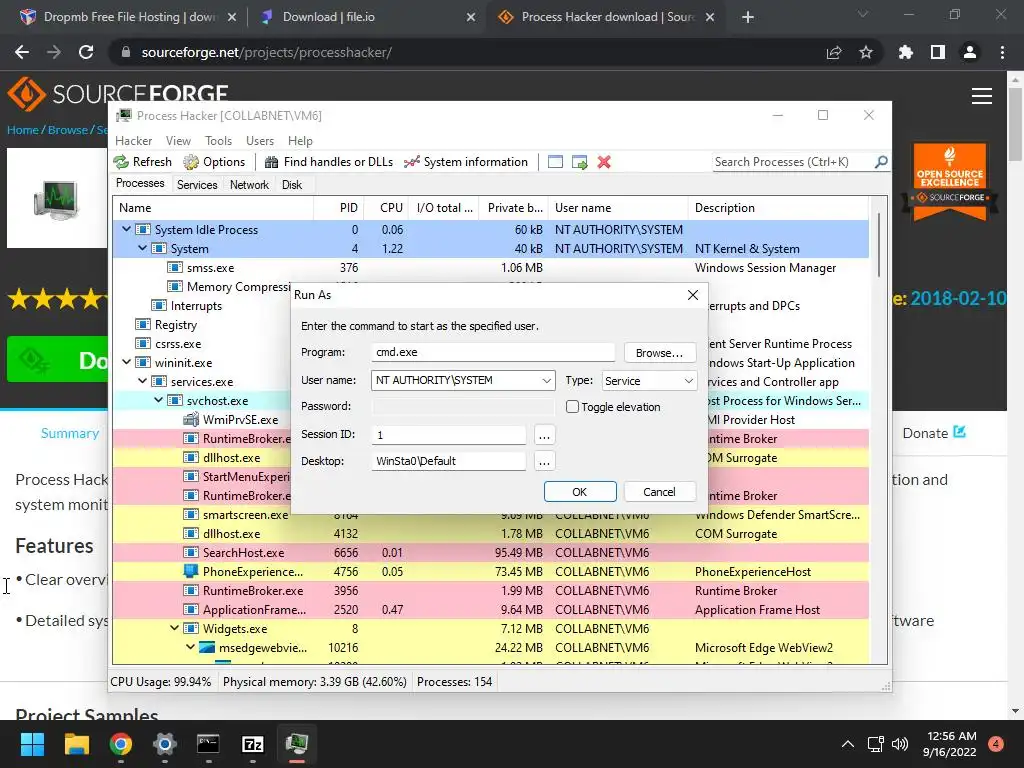The image size is (1024, 768).
Task: Click the SourceForge logo
Action: coord(118,93)
